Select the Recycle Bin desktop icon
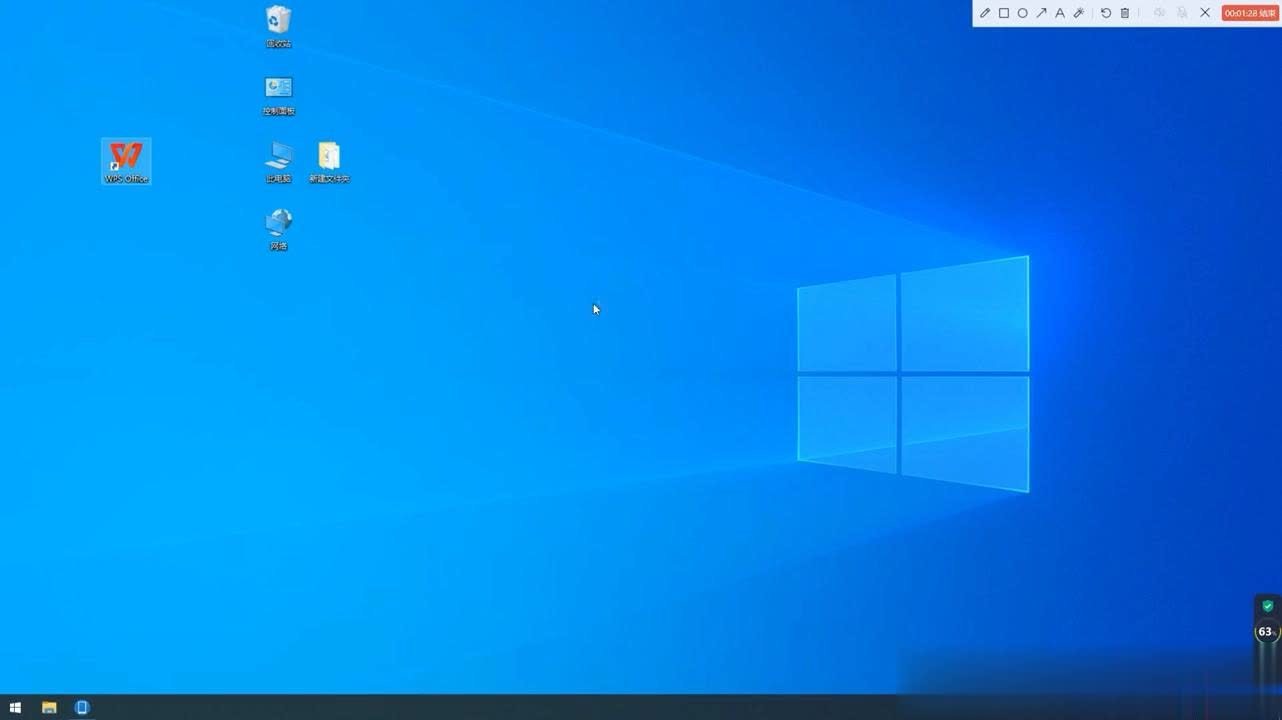The width and height of the screenshot is (1282, 720). pyautogui.click(x=278, y=25)
